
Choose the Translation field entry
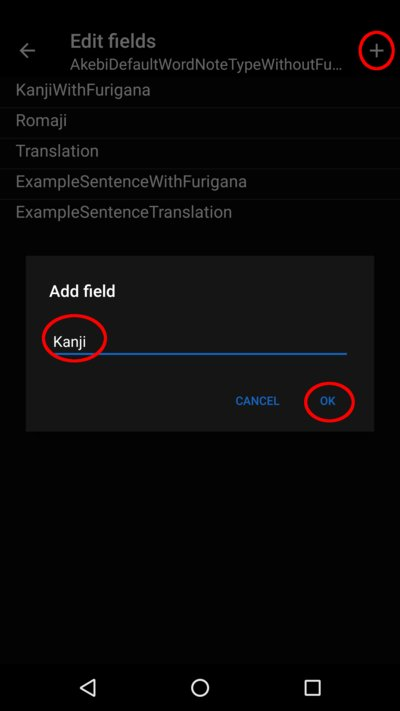[x=200, y=151]
